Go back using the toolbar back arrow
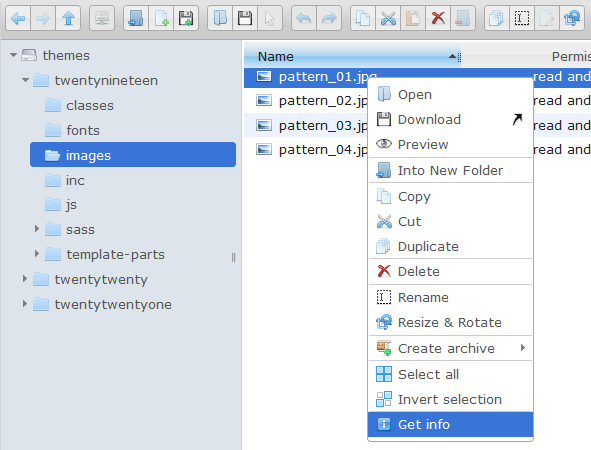This screenshot has width=591, height=450. [18, 18]
